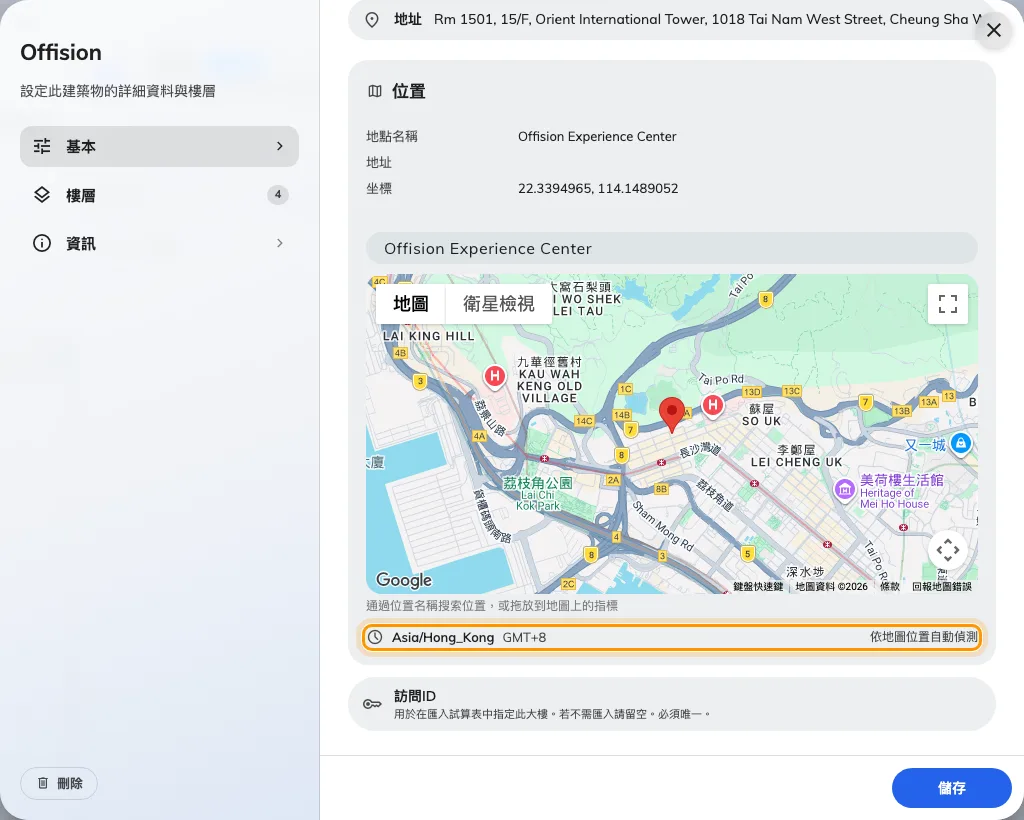Click the 又一城 shopping marker icon
Screen dimensions: 1024x820
(961, 444)
